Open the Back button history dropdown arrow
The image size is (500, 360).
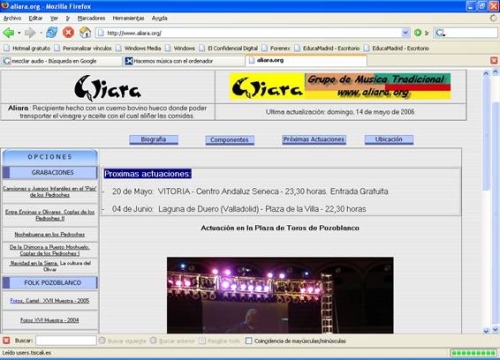[19, 33]
